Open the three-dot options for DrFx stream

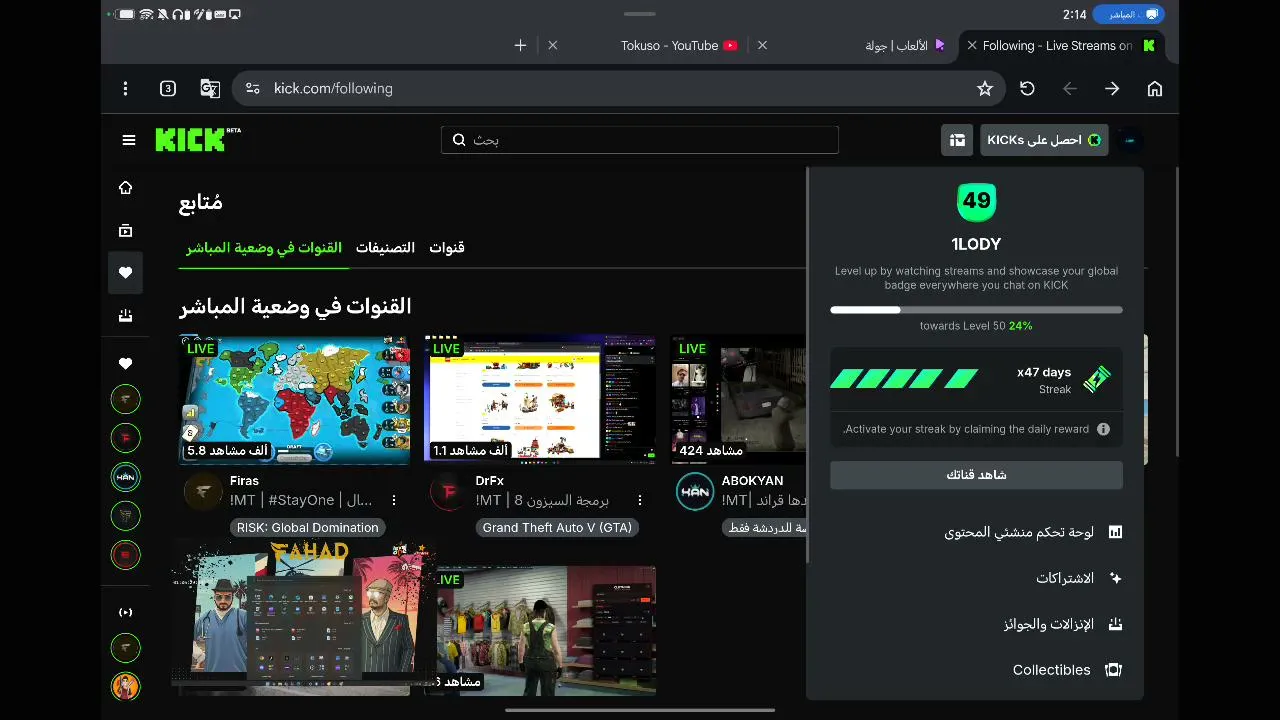pos(640,500)
